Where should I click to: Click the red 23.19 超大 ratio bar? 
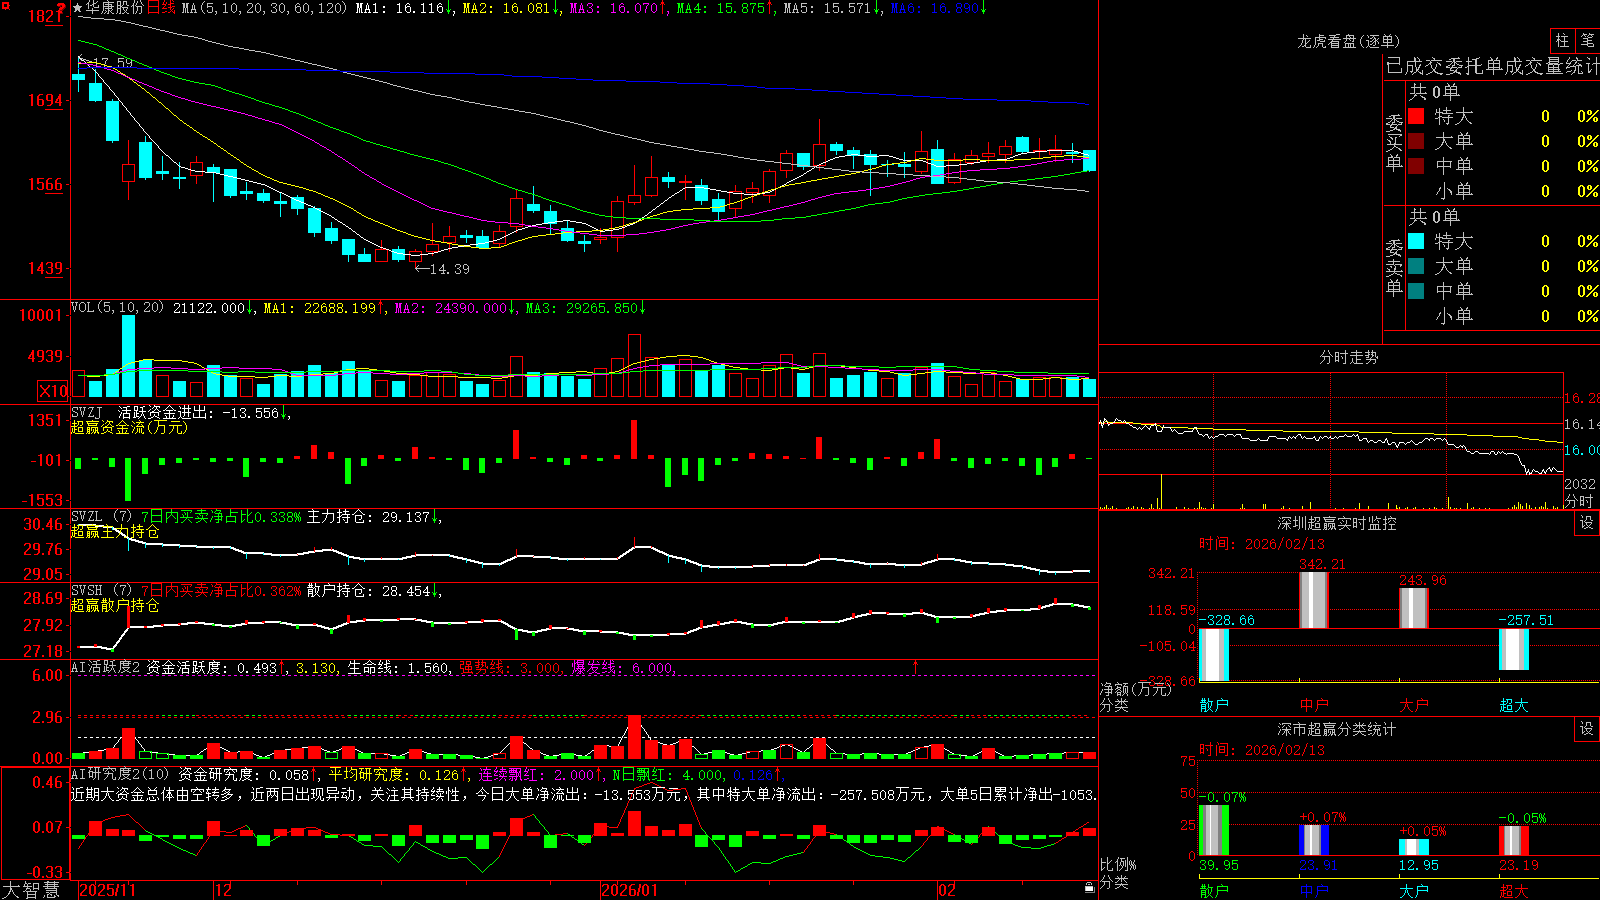(1513, 840)
